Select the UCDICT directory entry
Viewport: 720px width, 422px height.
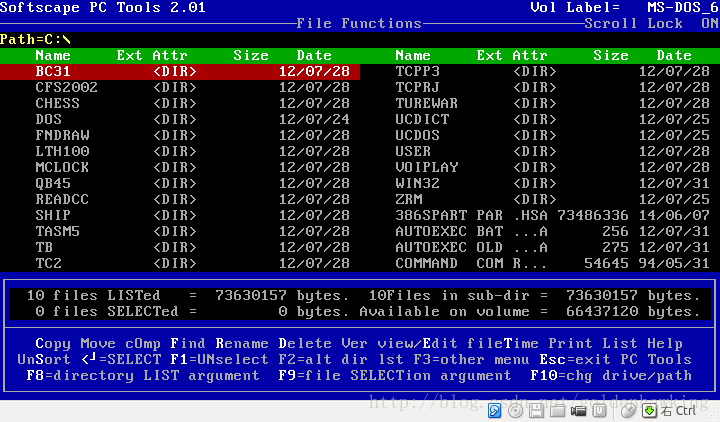click(552, 119)
